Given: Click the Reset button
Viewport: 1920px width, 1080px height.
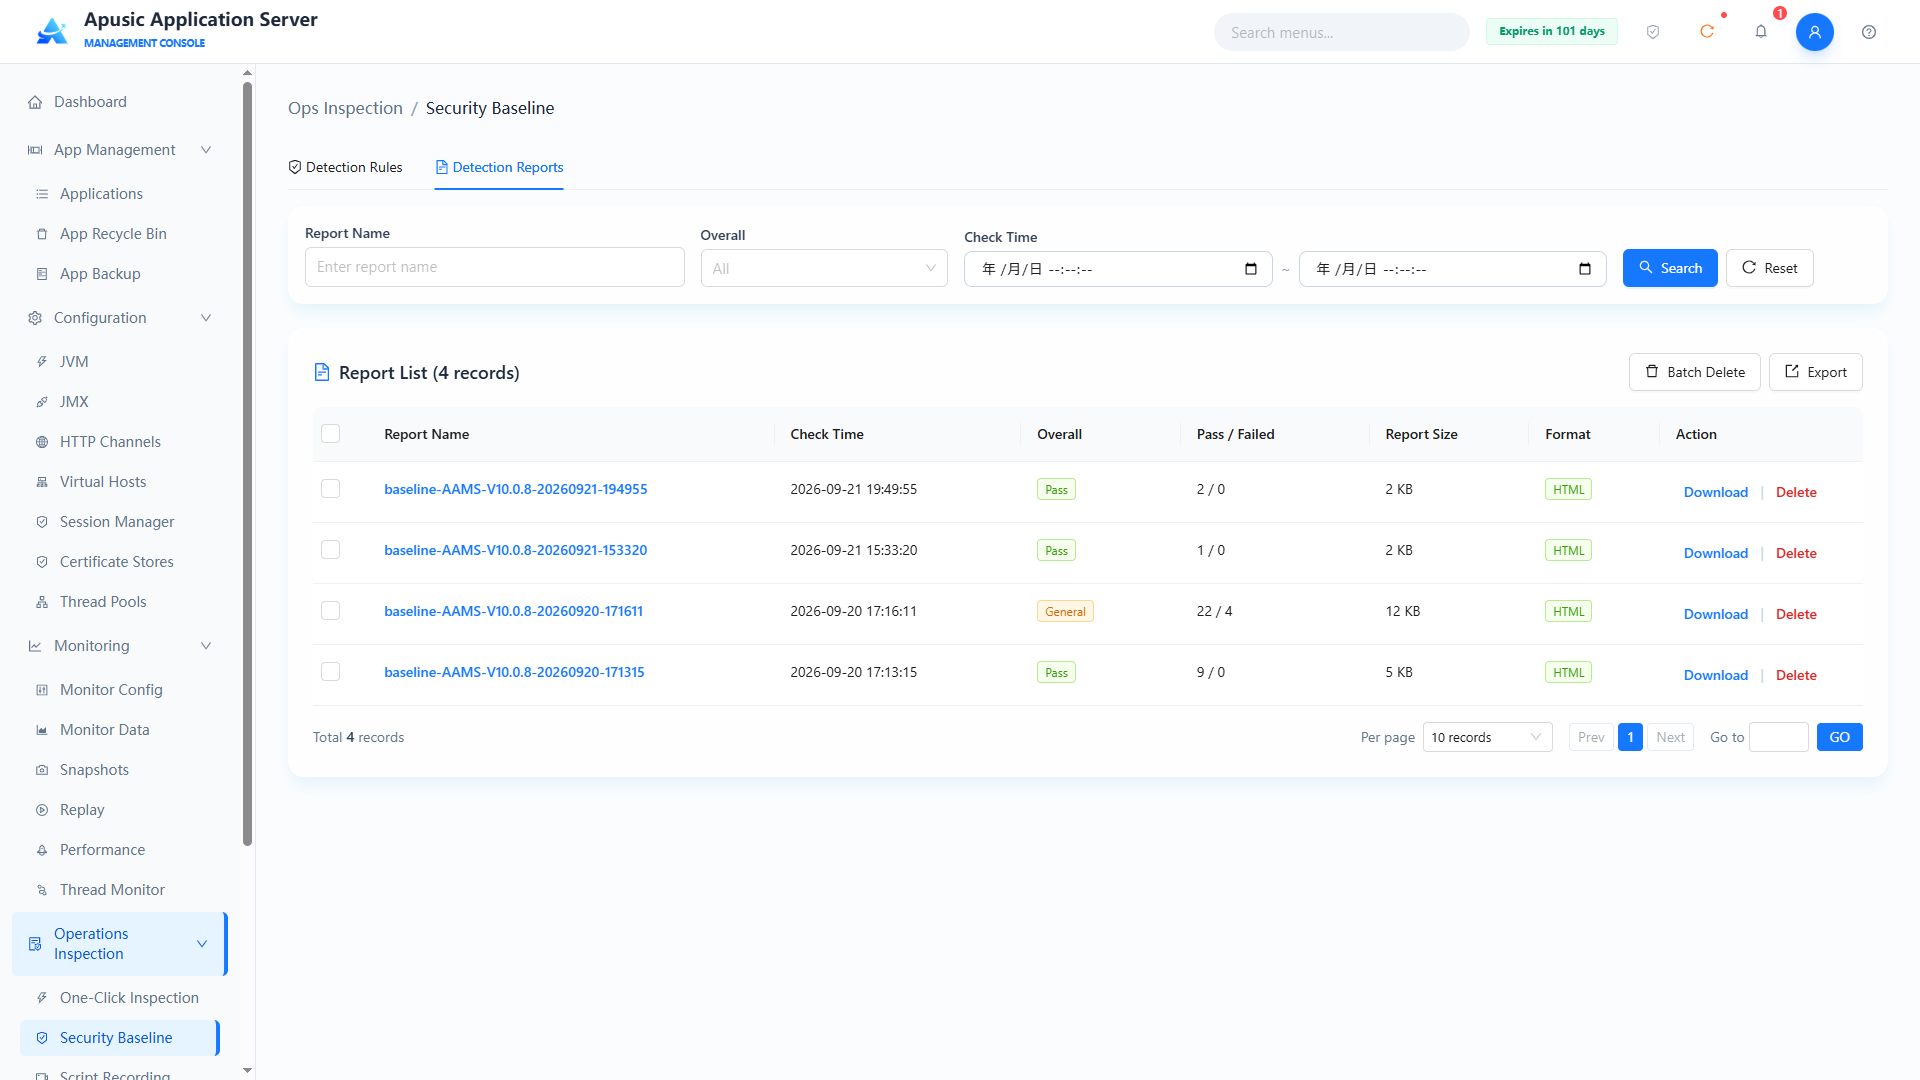Looking at the screenshot, I should 1769,268.
